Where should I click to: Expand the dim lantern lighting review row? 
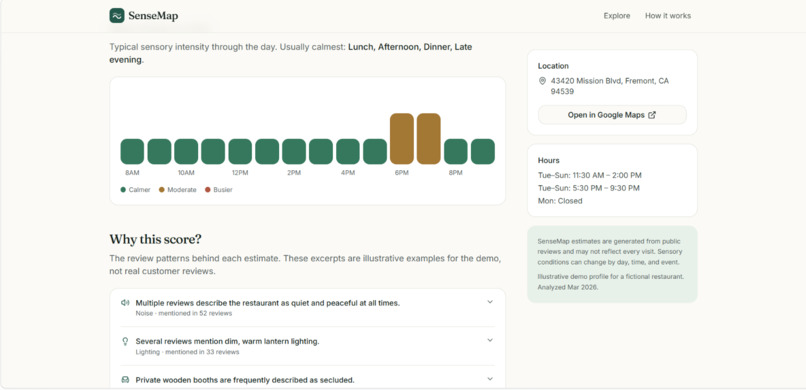pos(307,346)
